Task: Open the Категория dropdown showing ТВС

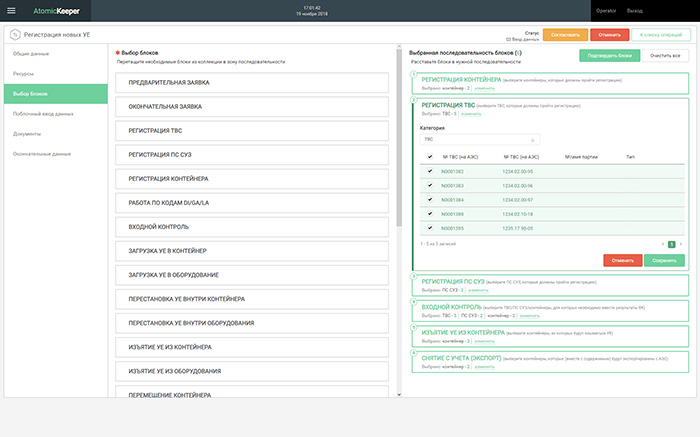Action: click(480, 139)
